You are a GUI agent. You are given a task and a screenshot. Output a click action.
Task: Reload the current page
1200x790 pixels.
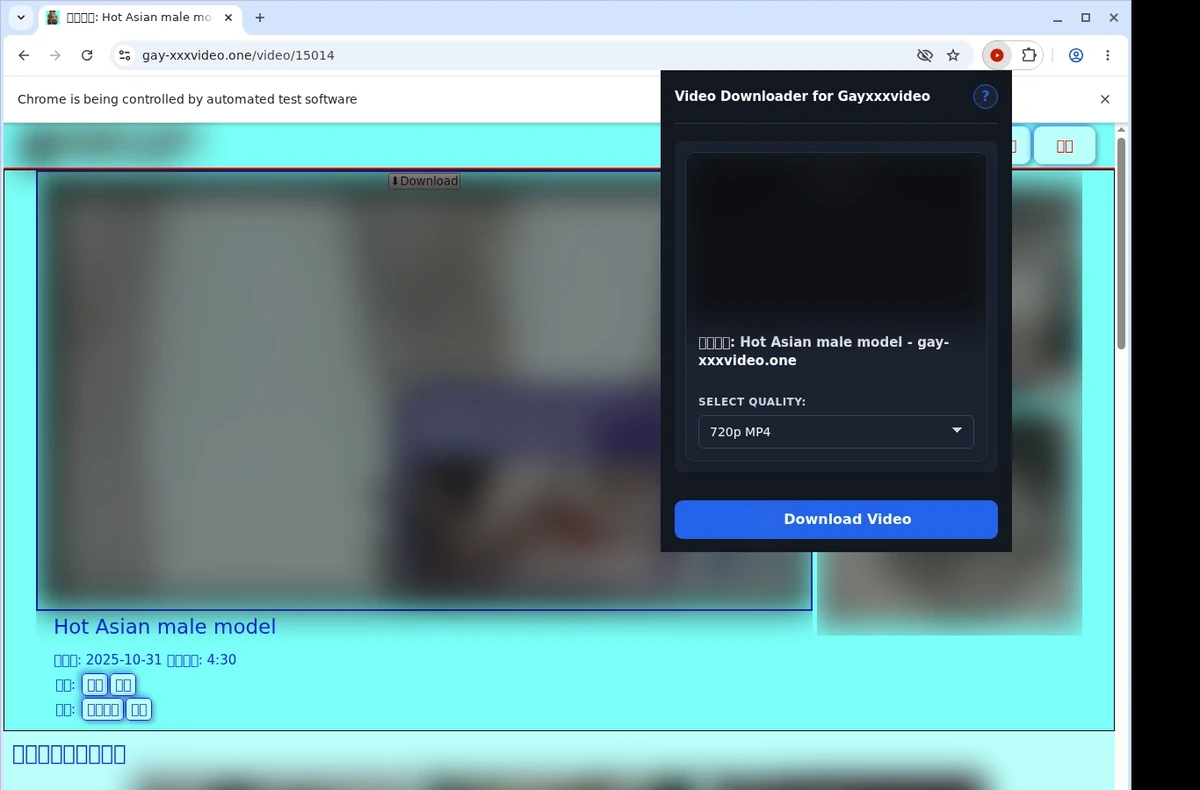87,56
